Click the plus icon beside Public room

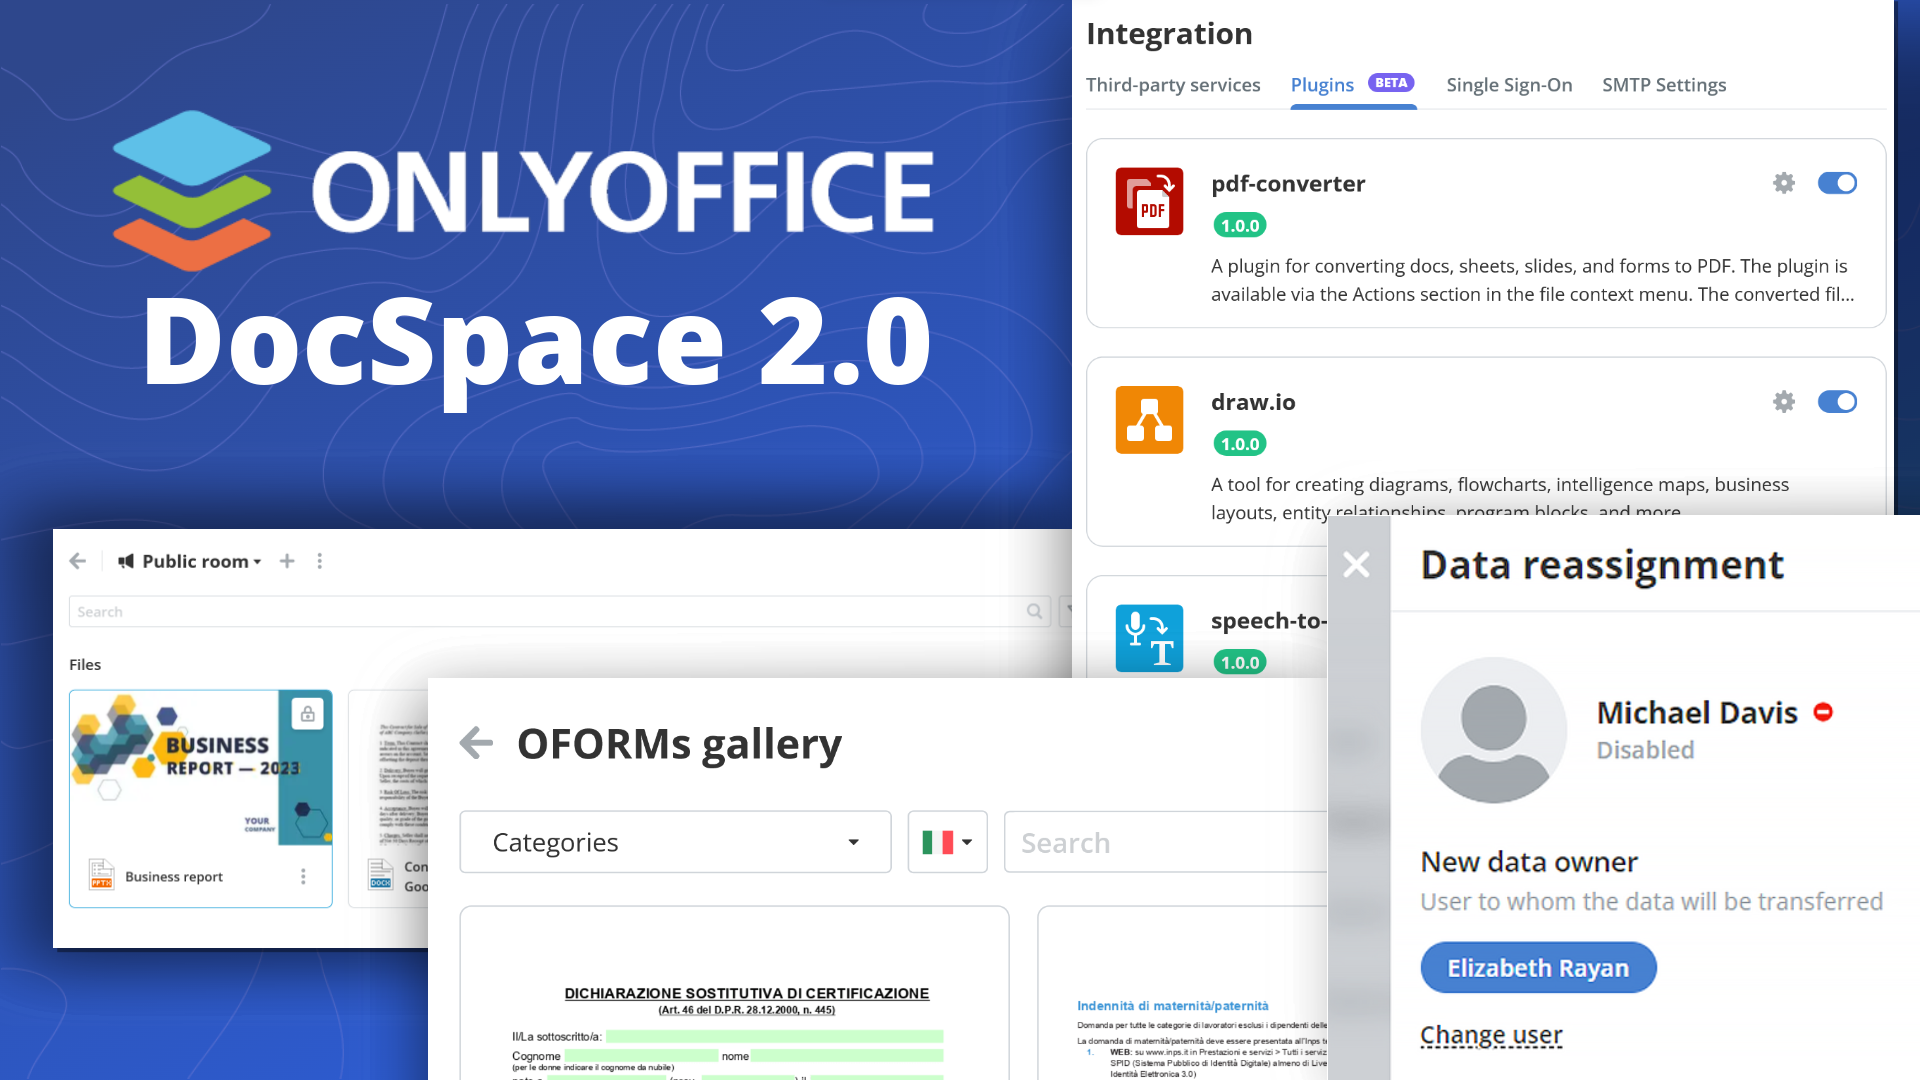pos(287,561)
